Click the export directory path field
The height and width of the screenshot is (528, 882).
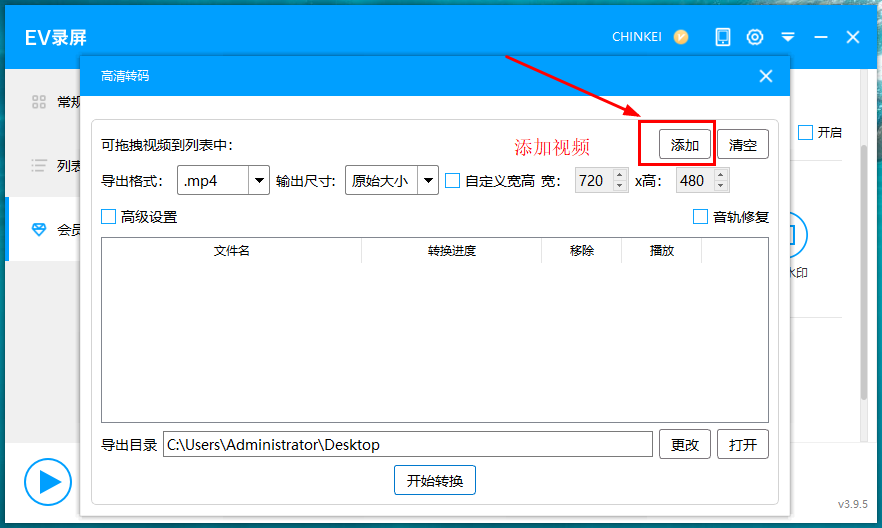coord(407,445)
